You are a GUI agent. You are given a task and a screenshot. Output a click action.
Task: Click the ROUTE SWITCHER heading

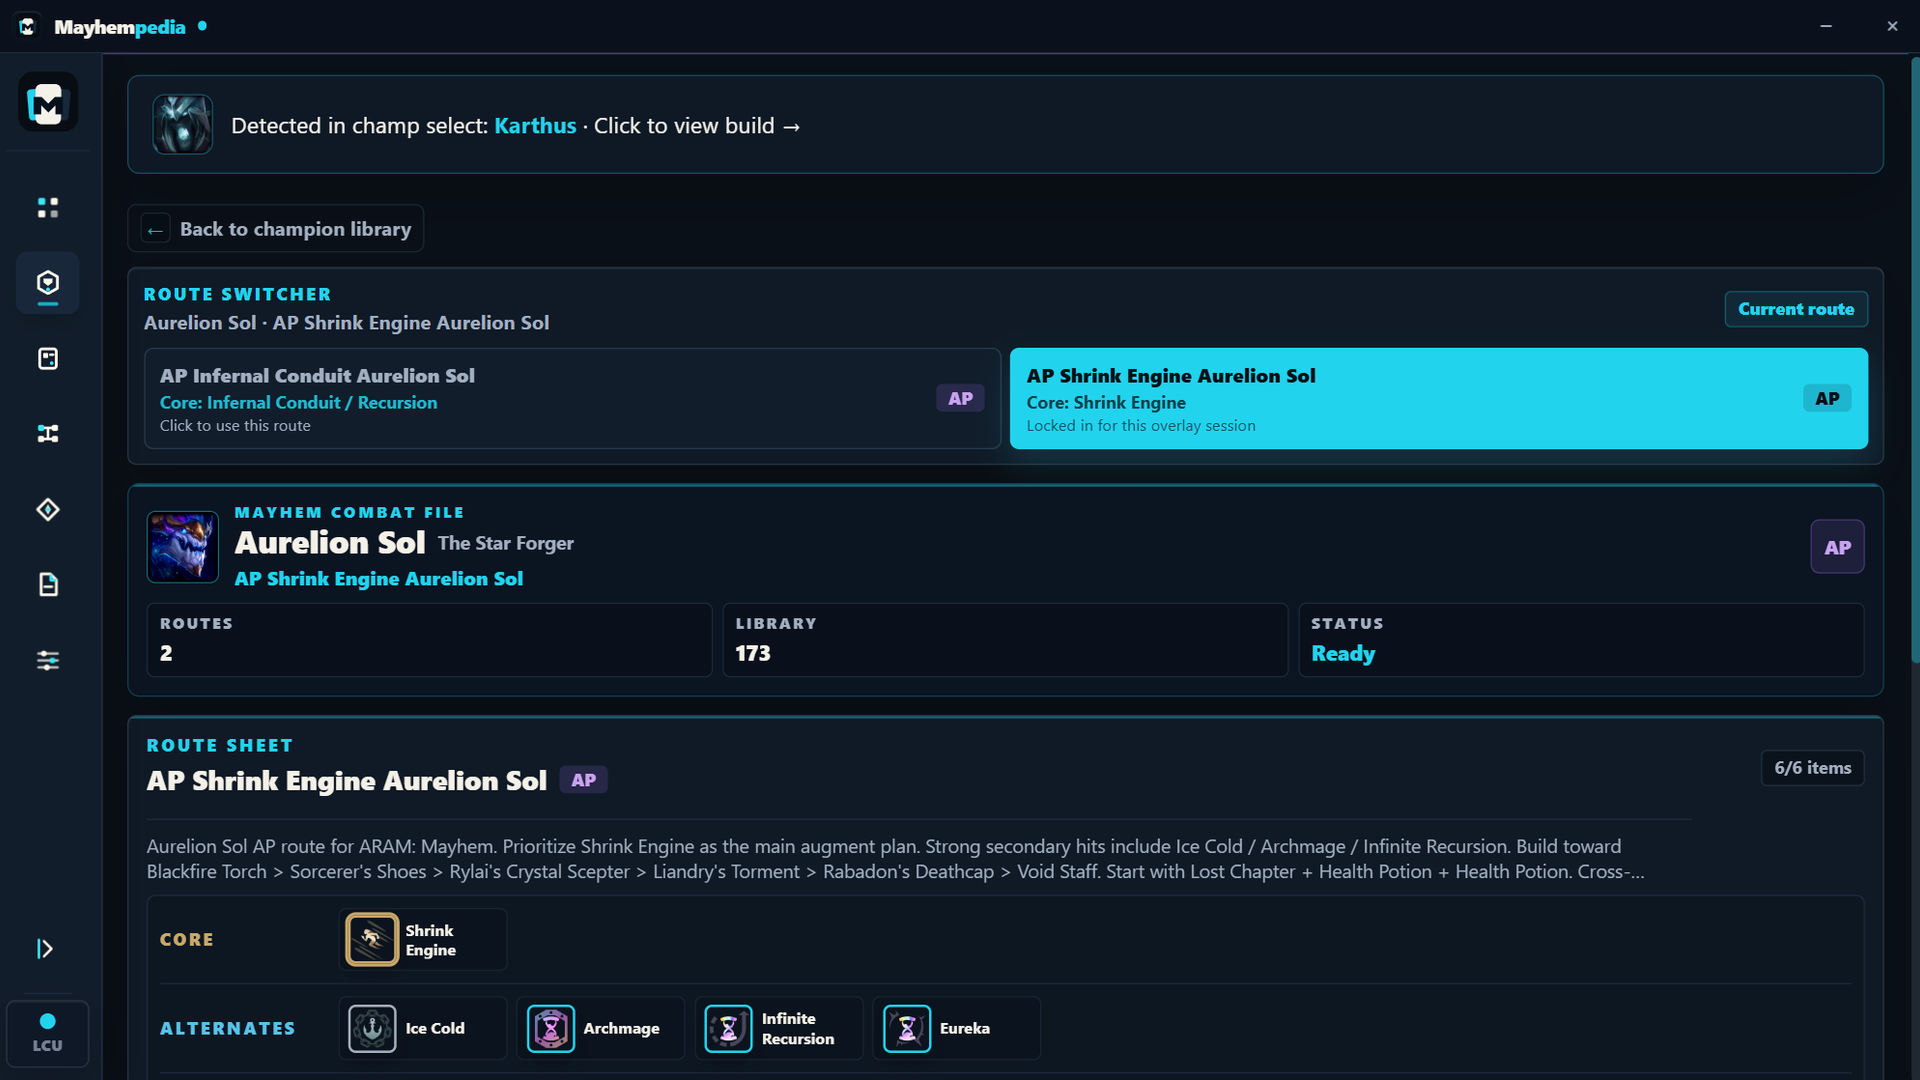(237, 294)
